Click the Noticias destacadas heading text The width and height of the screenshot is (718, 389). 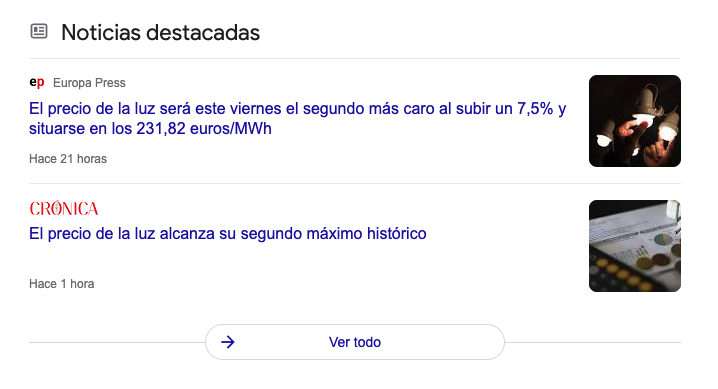click(160, 32)
